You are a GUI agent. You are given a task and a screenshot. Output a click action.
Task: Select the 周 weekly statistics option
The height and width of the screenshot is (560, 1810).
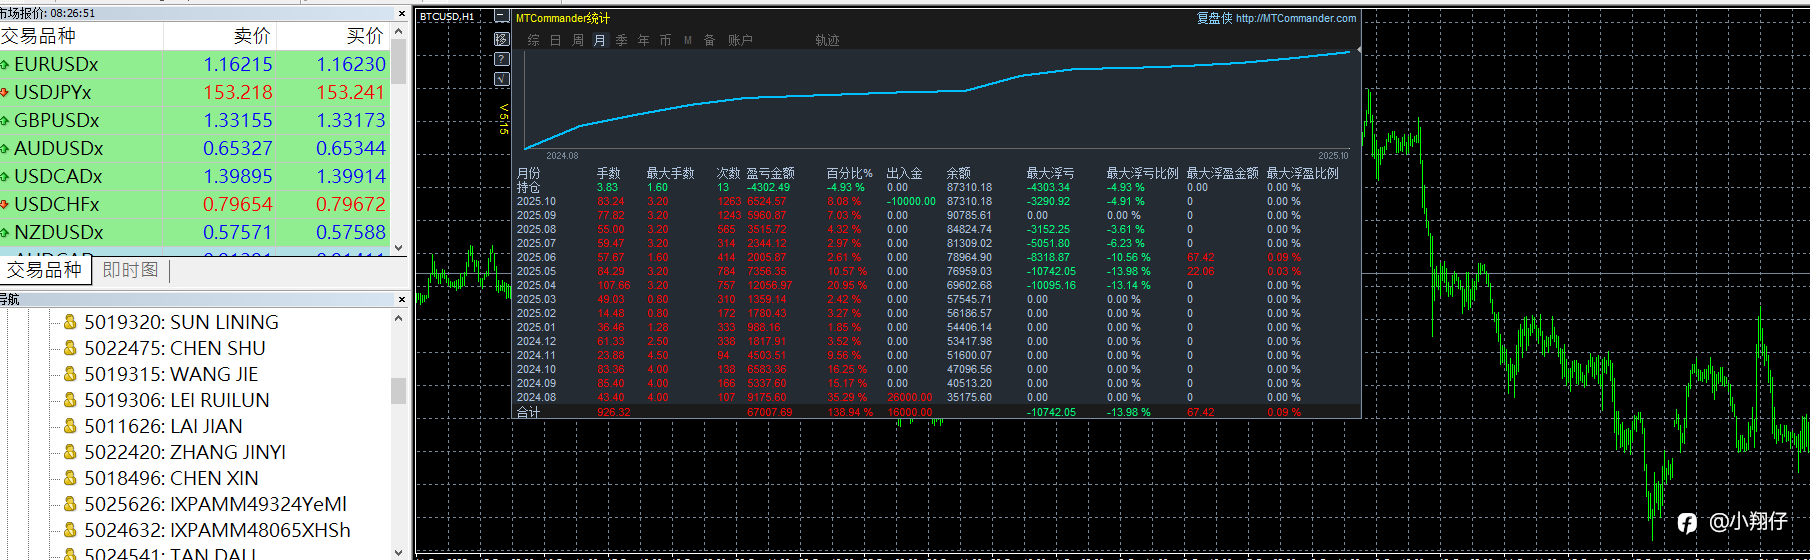pyautogui.click(x=577, y=41)
